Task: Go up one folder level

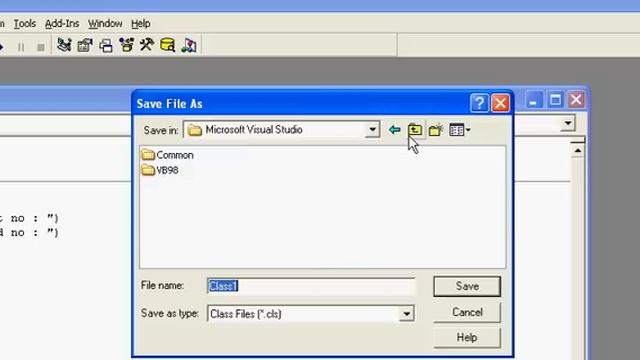Action: tap(415, 130)
